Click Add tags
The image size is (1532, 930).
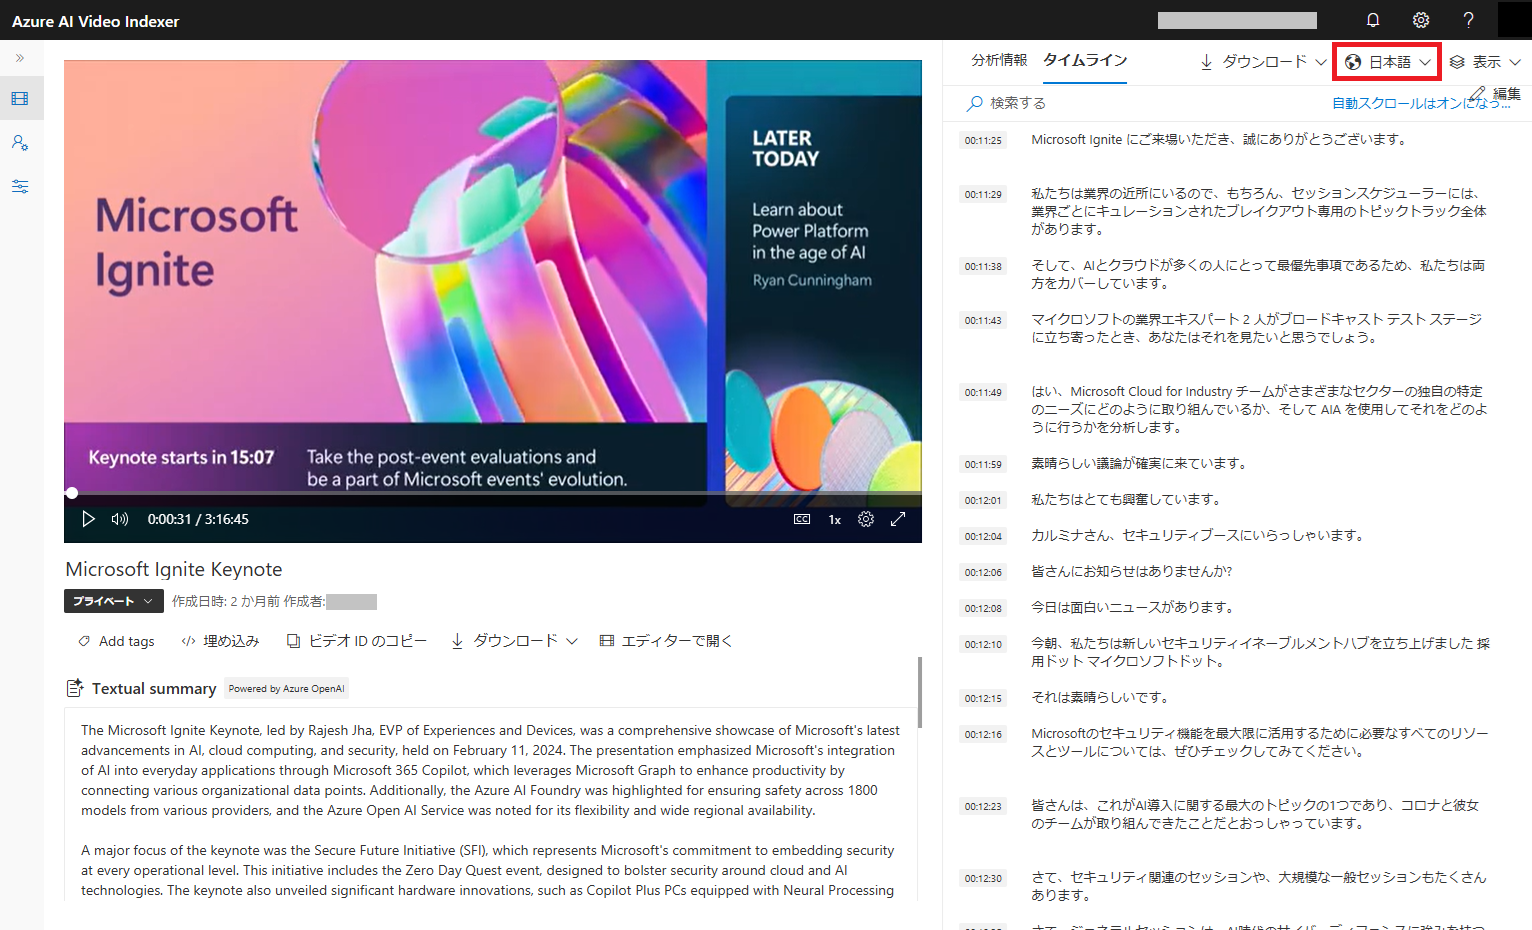click(x=116, y=641)
